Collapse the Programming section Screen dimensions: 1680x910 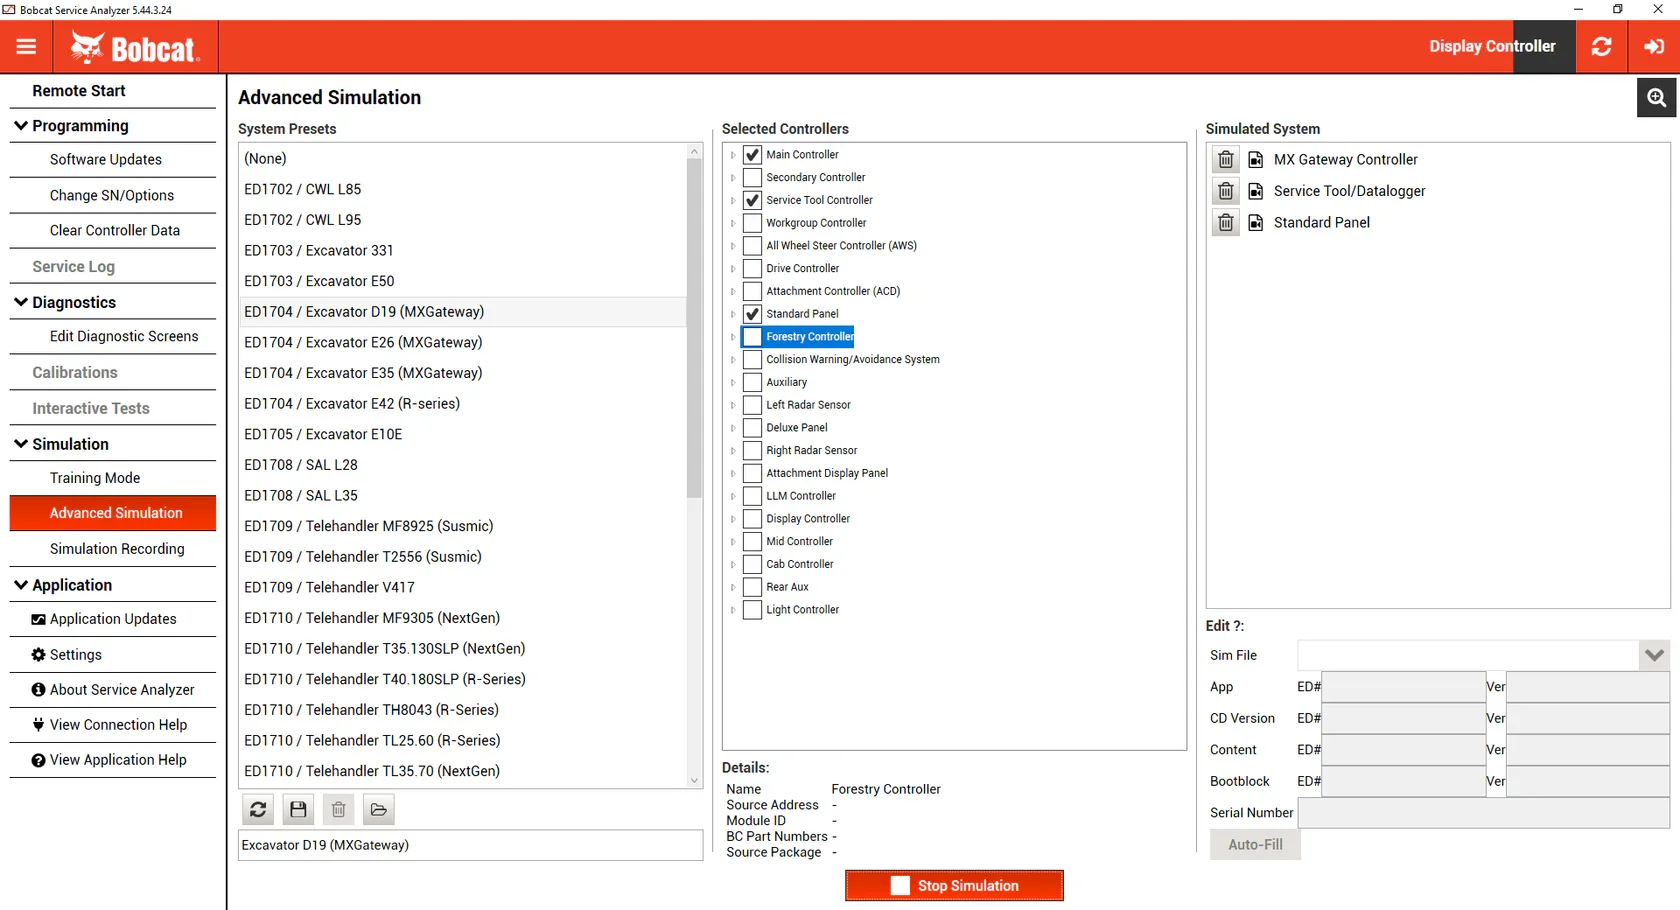pos(21,126)
